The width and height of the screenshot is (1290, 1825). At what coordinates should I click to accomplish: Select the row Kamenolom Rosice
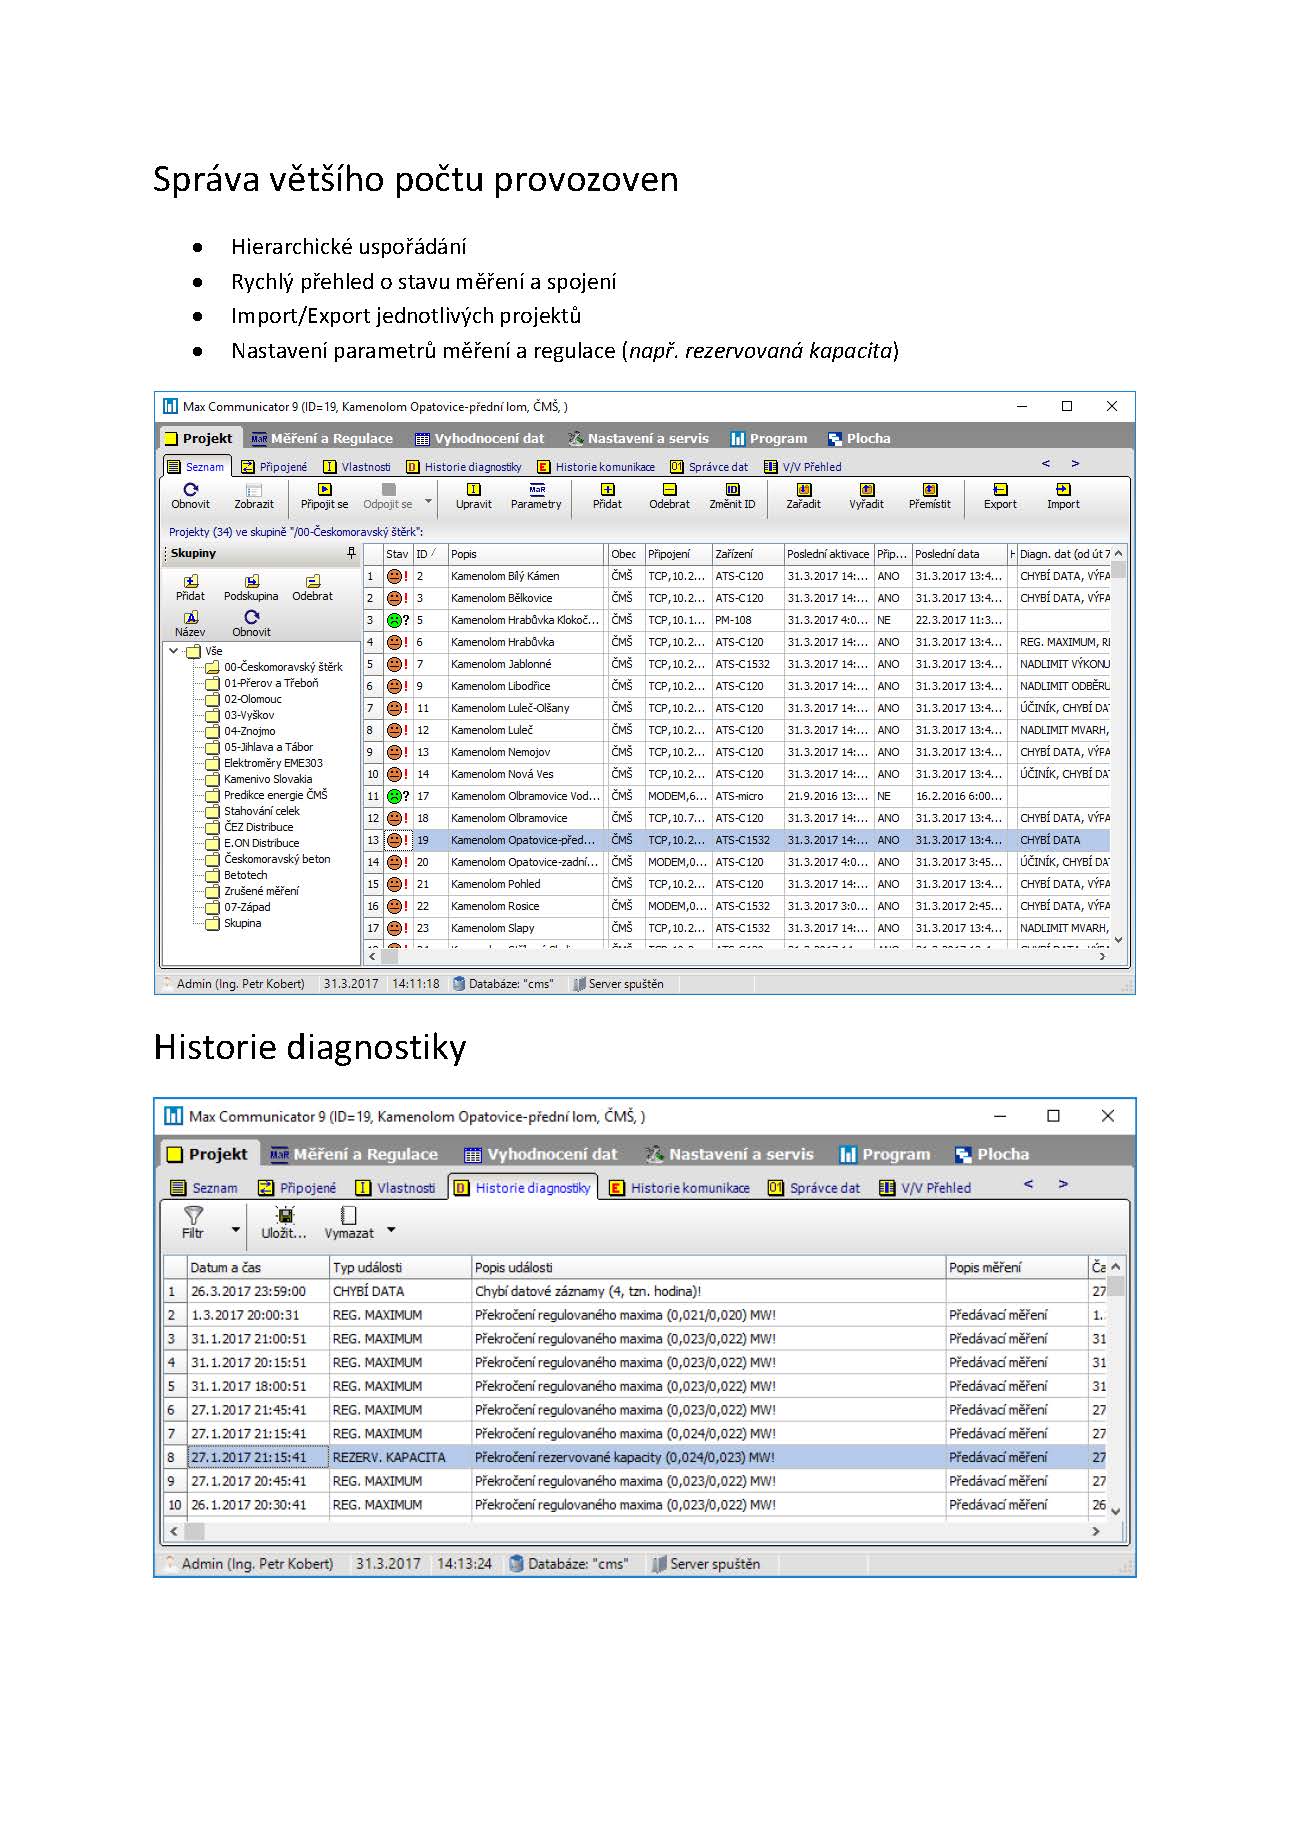[737, 906]
